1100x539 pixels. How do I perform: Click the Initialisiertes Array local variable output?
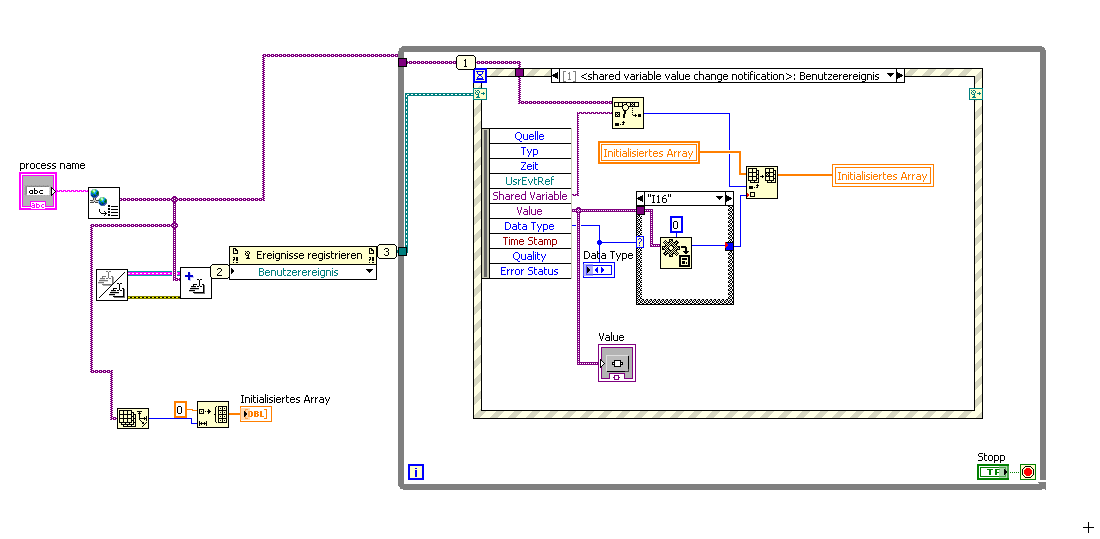tap(882, 176)
